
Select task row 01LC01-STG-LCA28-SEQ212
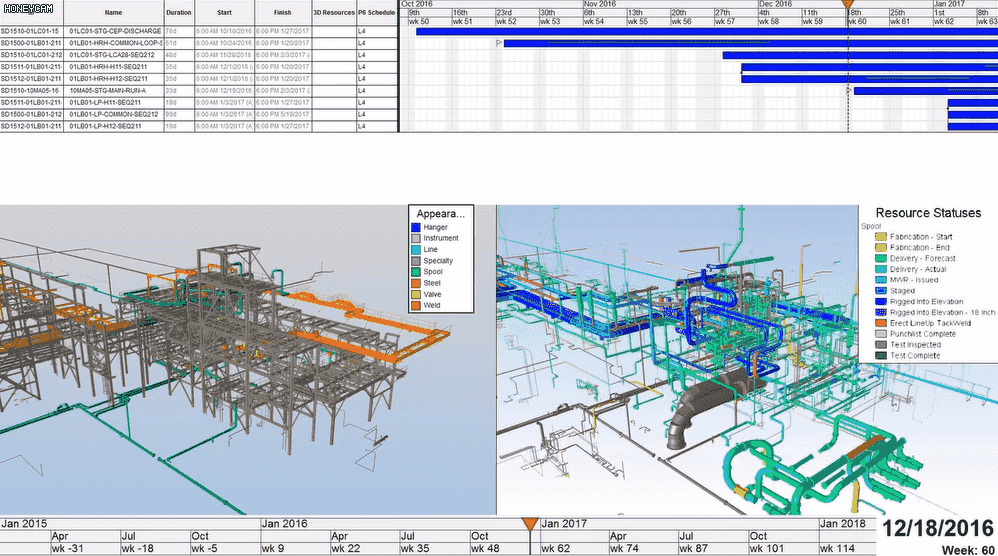coord(199,55)
